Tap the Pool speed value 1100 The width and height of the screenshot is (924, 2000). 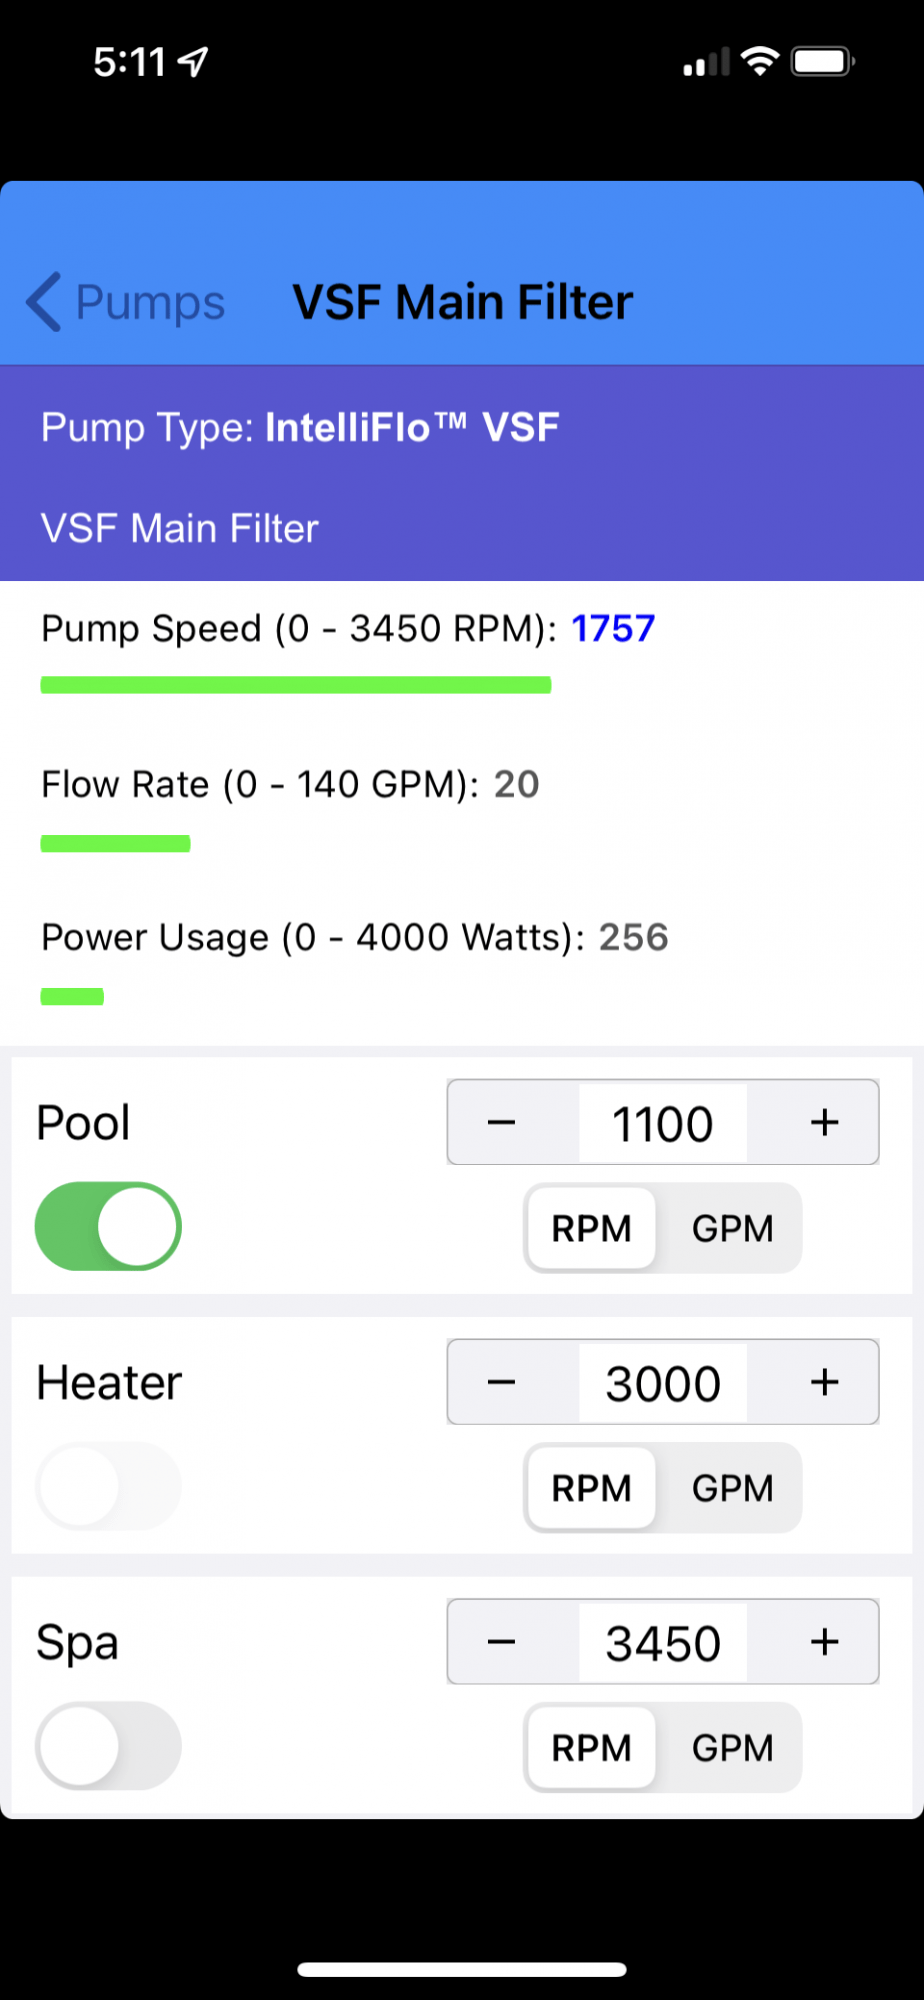(662, 1124)
